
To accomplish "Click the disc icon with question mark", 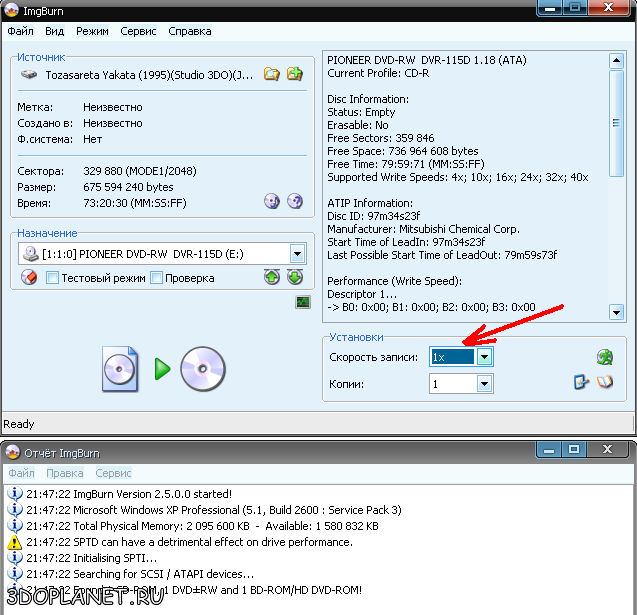I will click(295, 201).
